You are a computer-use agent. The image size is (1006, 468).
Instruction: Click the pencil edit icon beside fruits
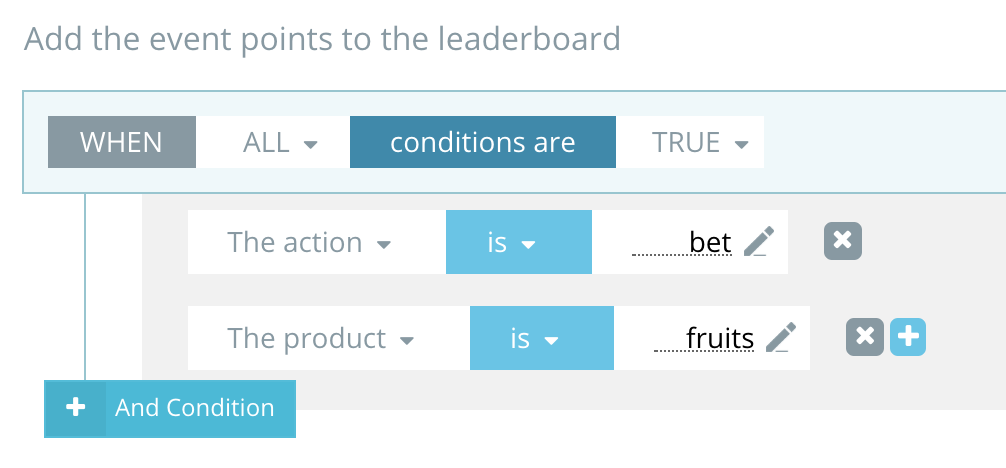coord(781,338)
